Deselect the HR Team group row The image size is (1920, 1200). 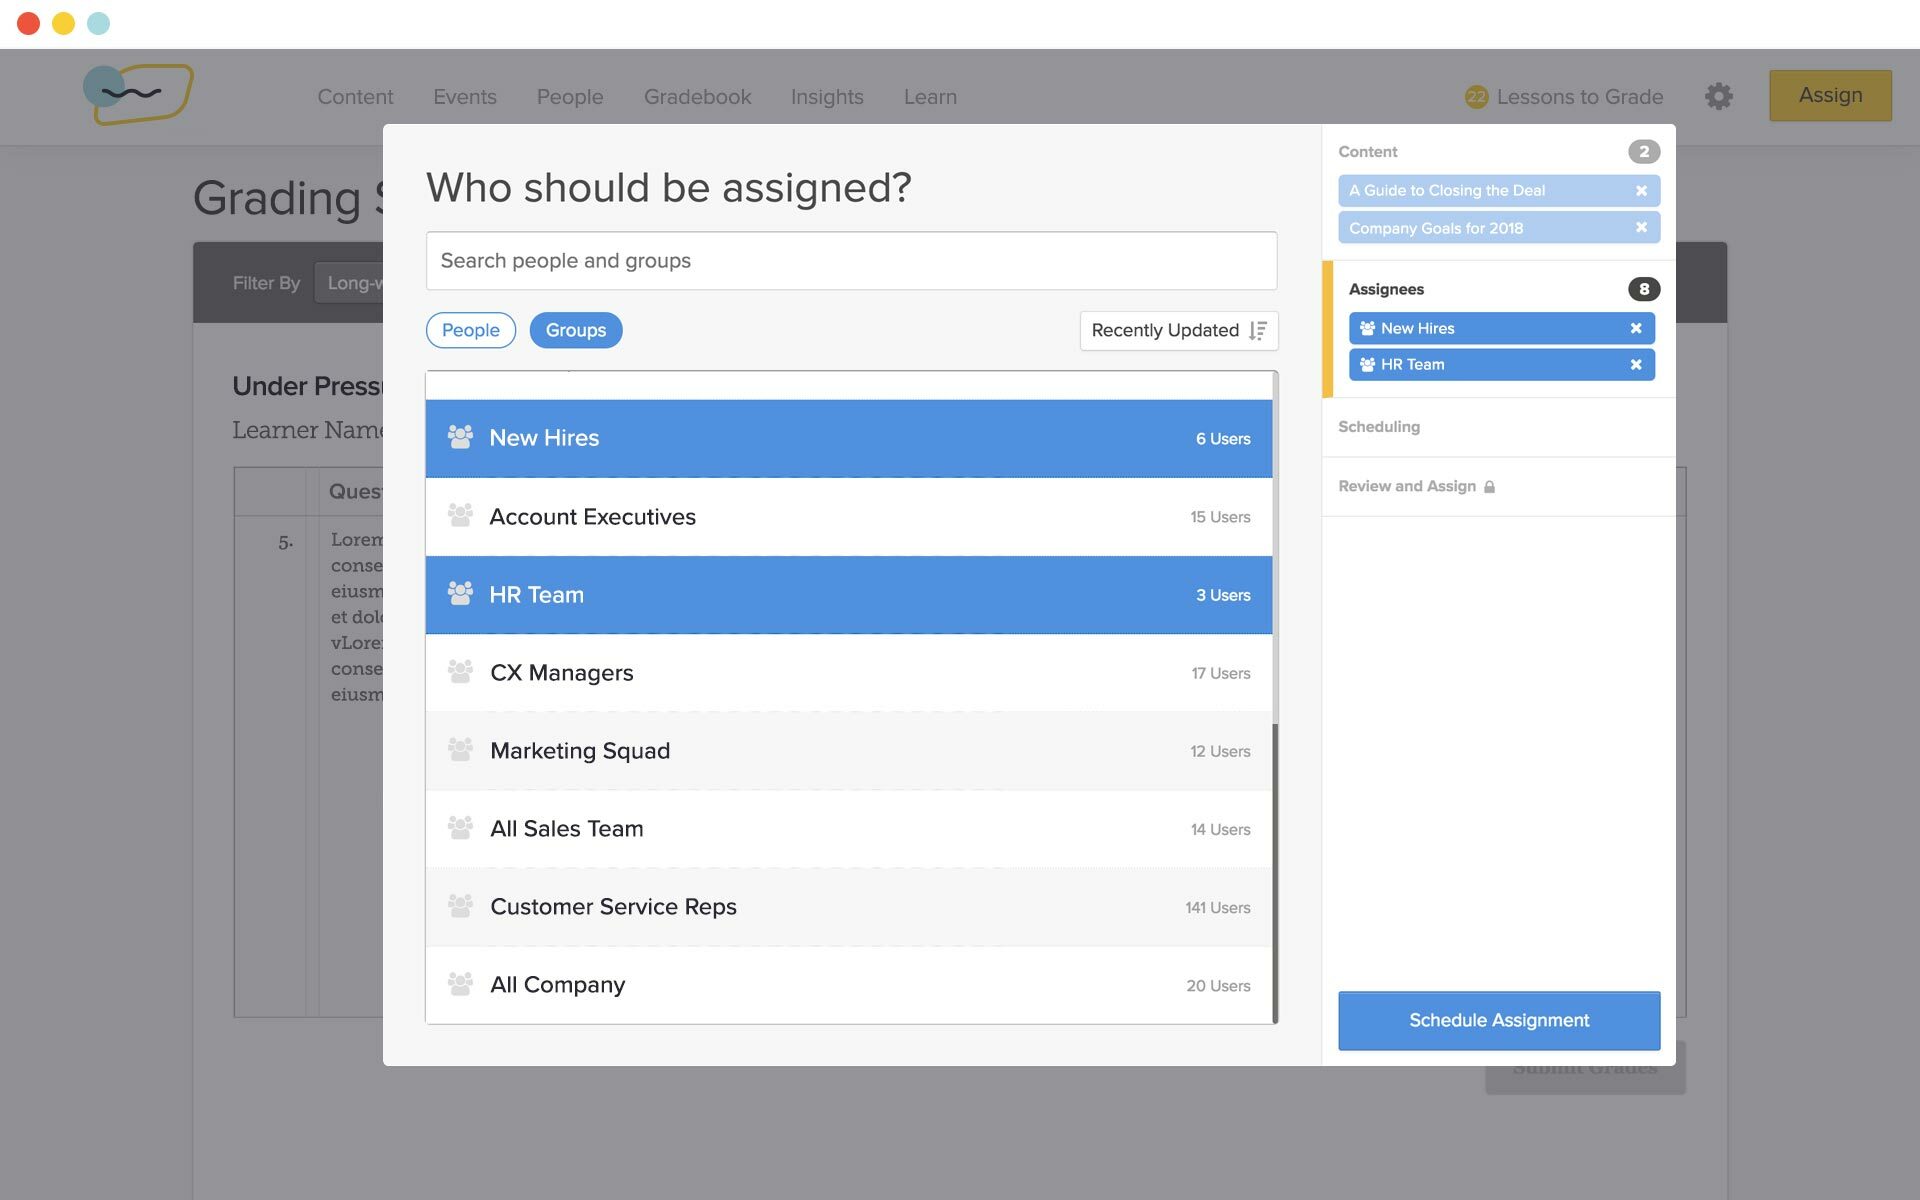(850, 594)
